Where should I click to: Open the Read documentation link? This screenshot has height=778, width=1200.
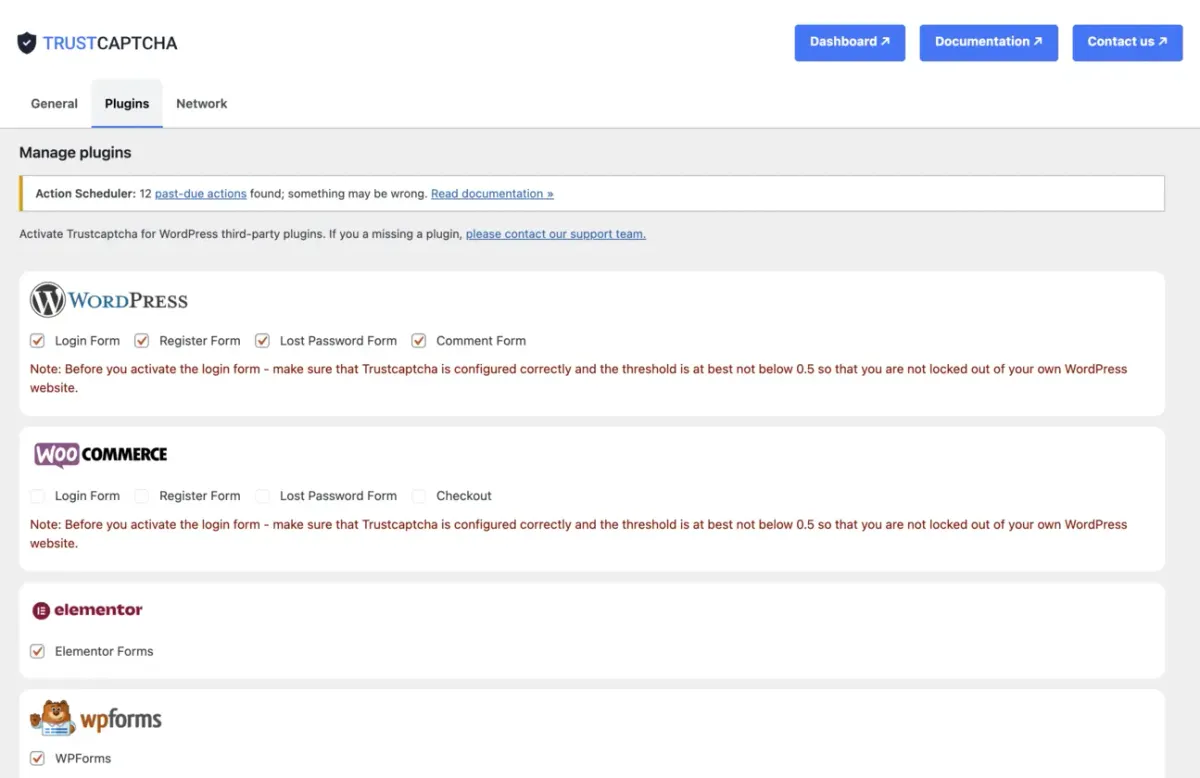492,193
